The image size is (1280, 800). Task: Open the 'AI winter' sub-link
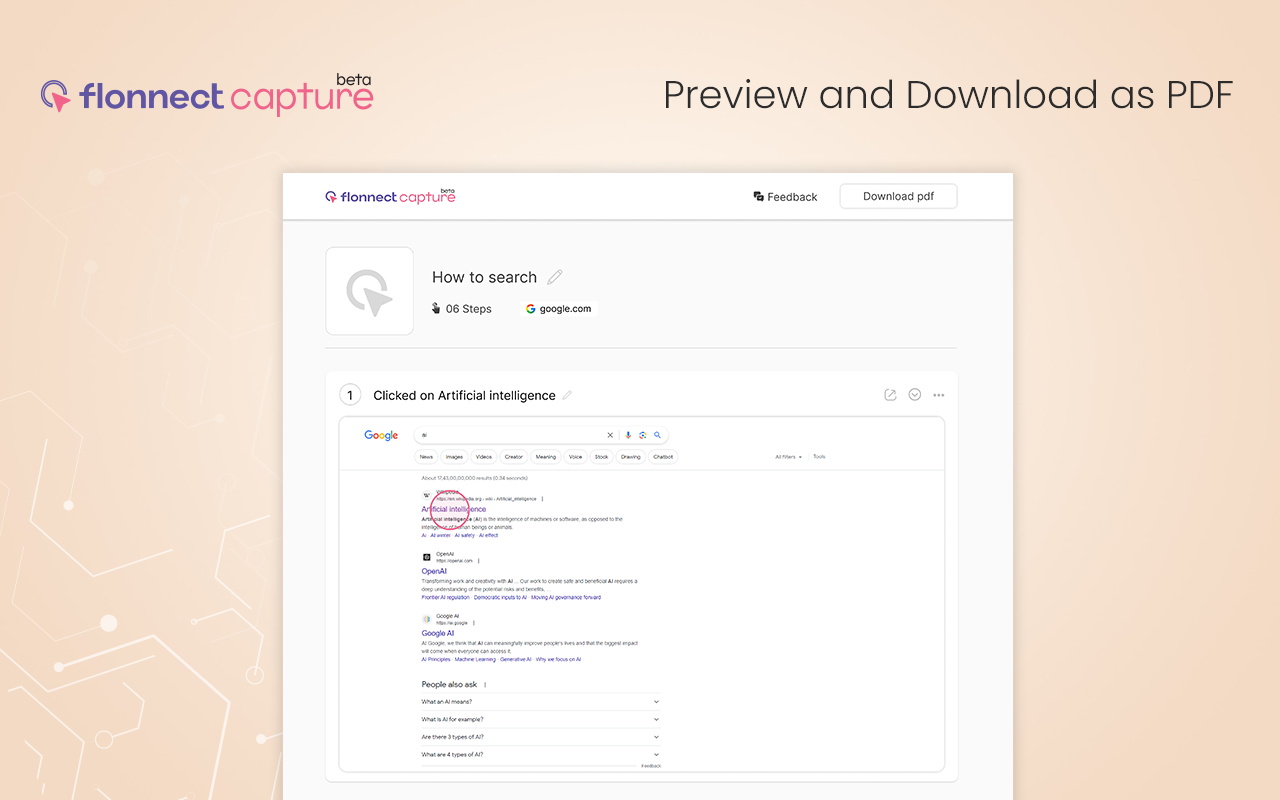[x=440, y=535]
